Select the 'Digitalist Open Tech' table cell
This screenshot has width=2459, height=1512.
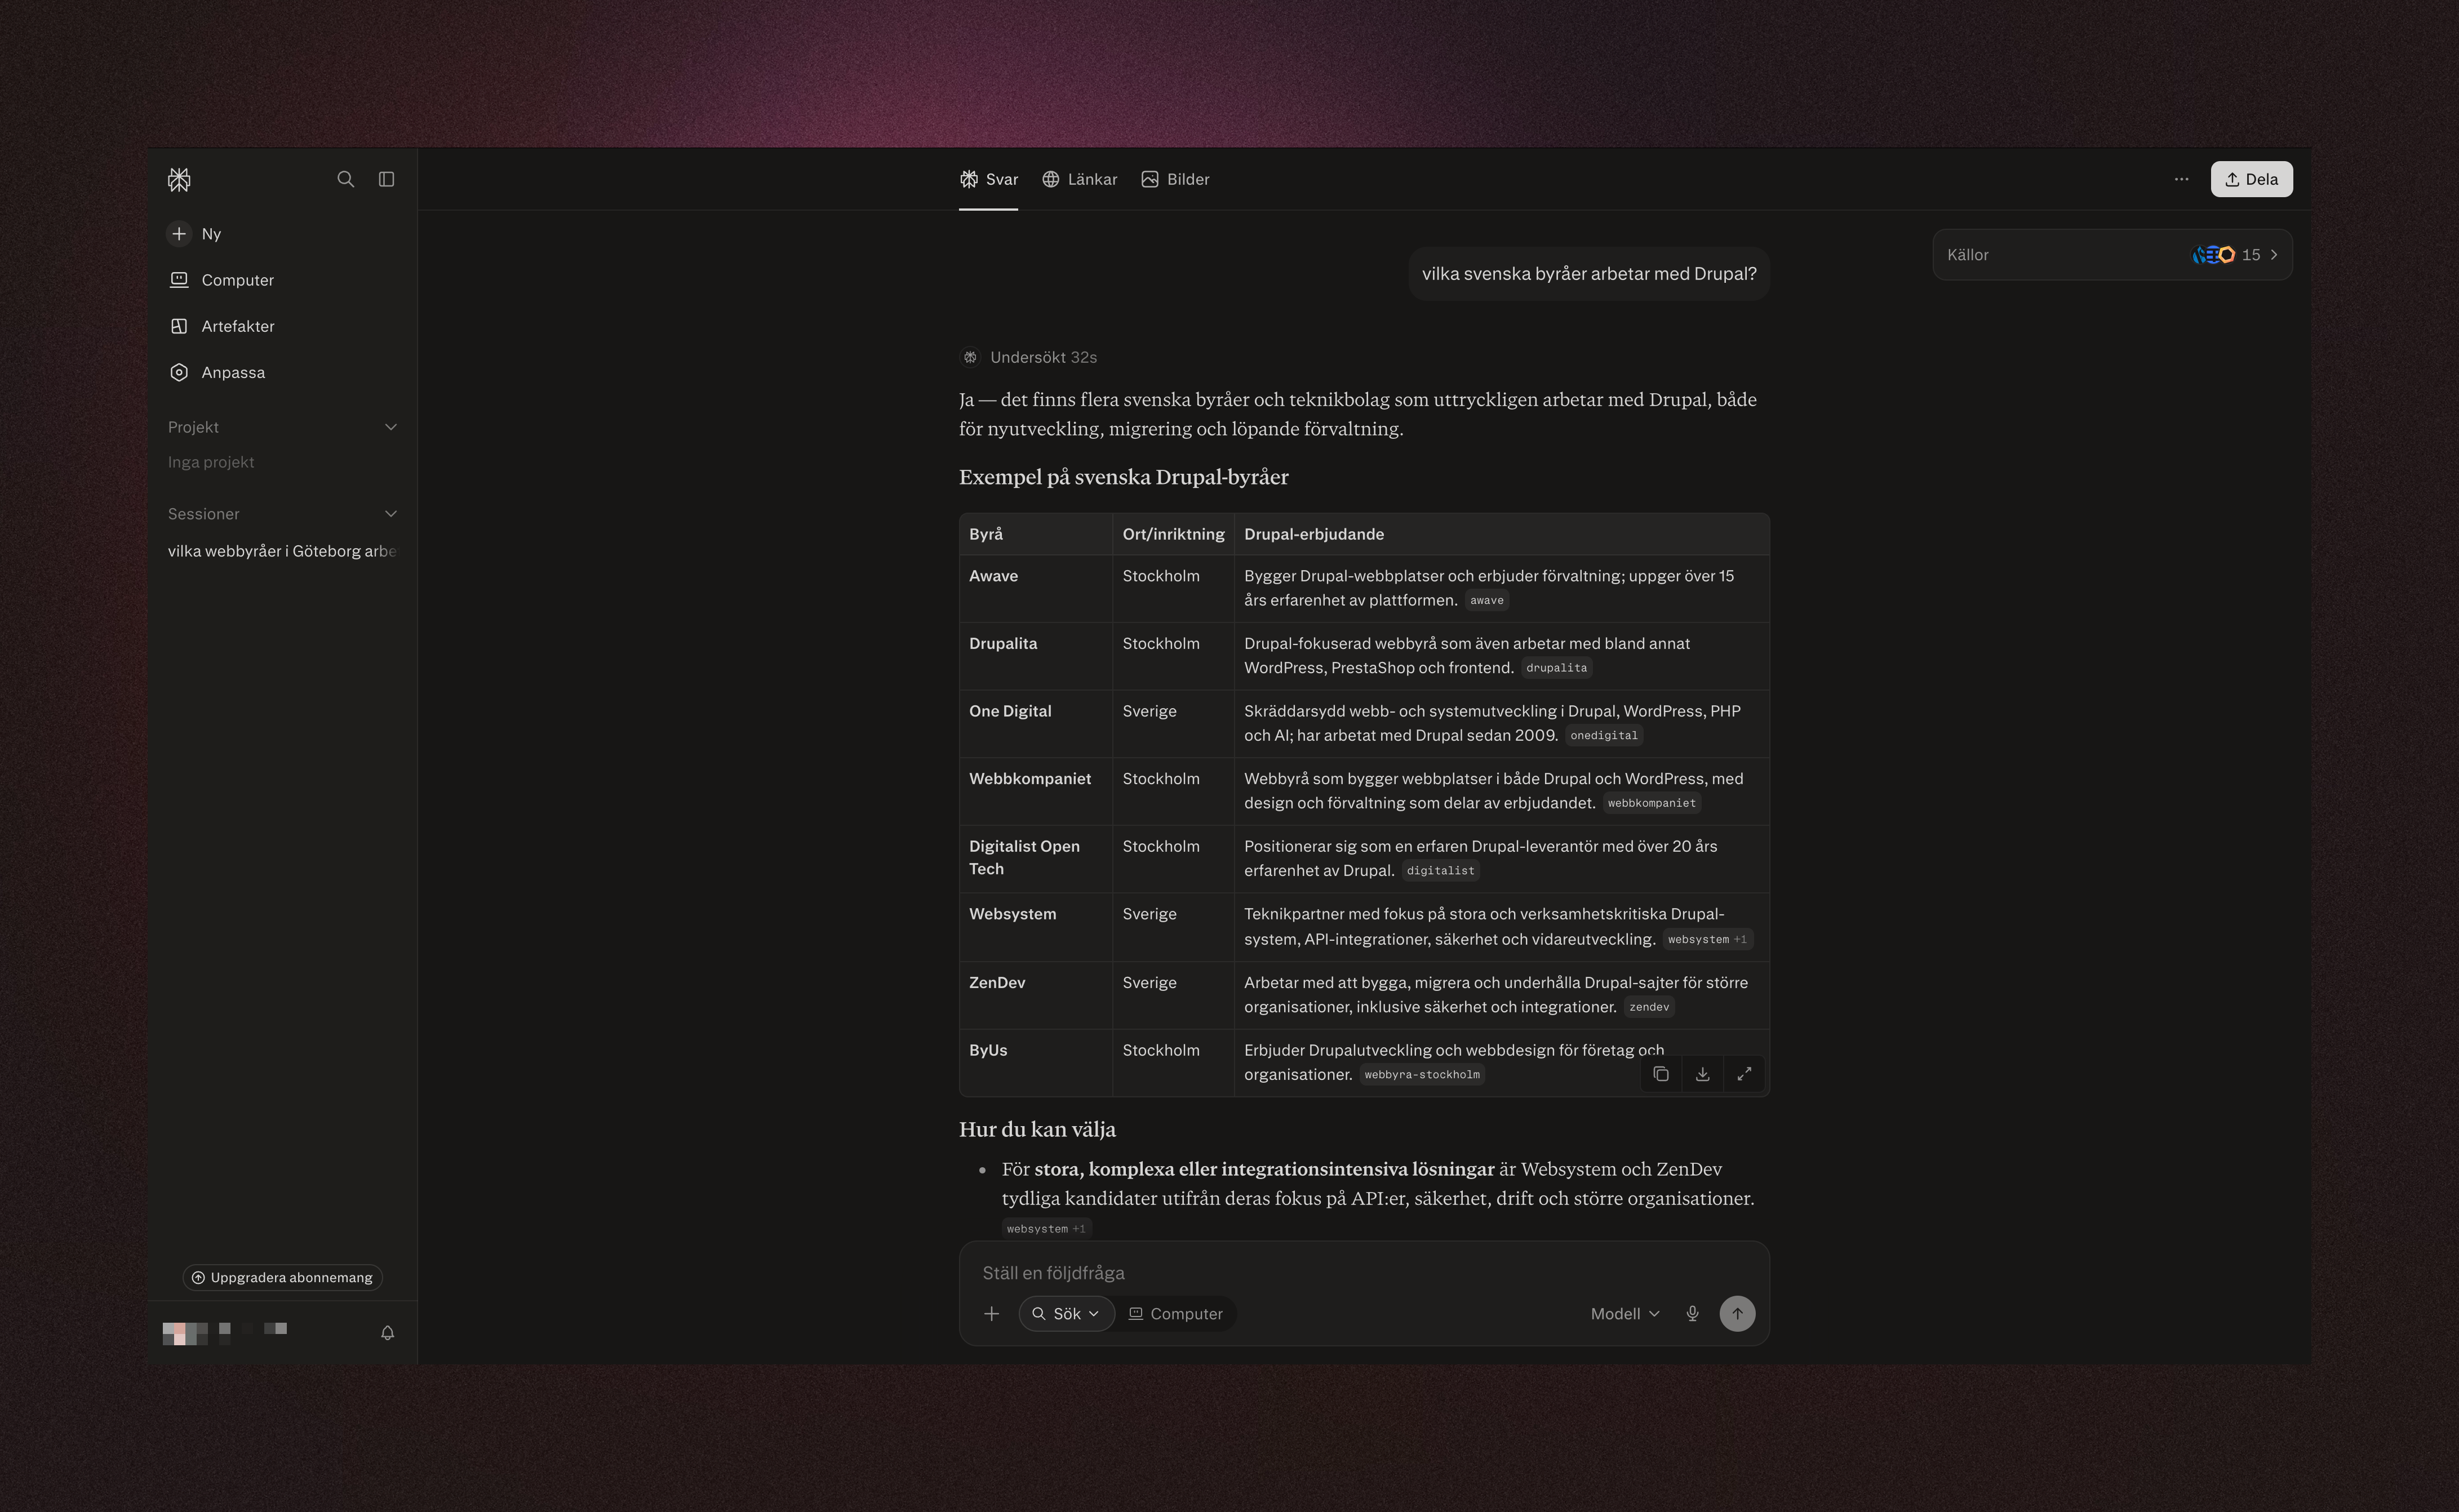click(x=1036, y=859)
